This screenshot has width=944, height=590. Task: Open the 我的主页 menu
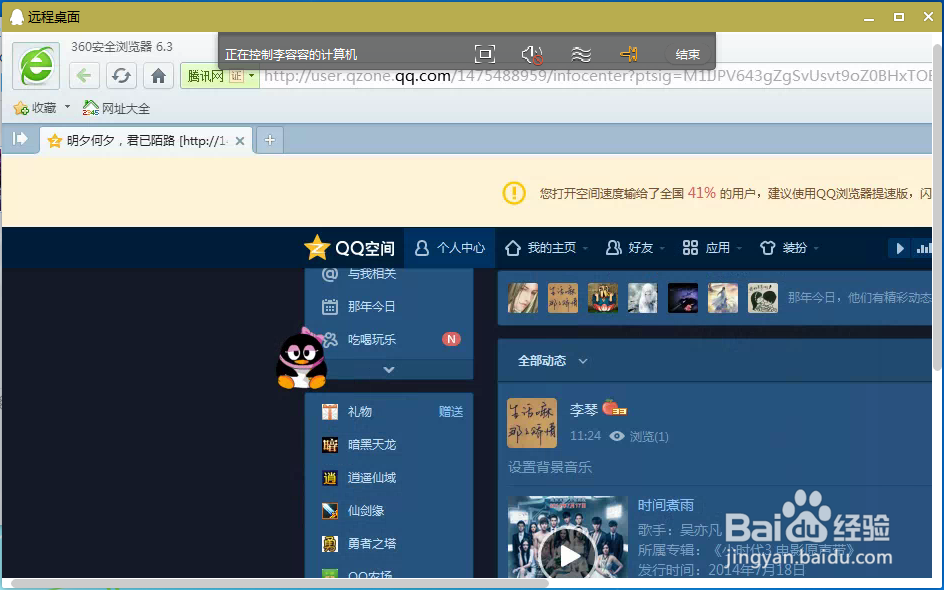[x=546, y=248]
